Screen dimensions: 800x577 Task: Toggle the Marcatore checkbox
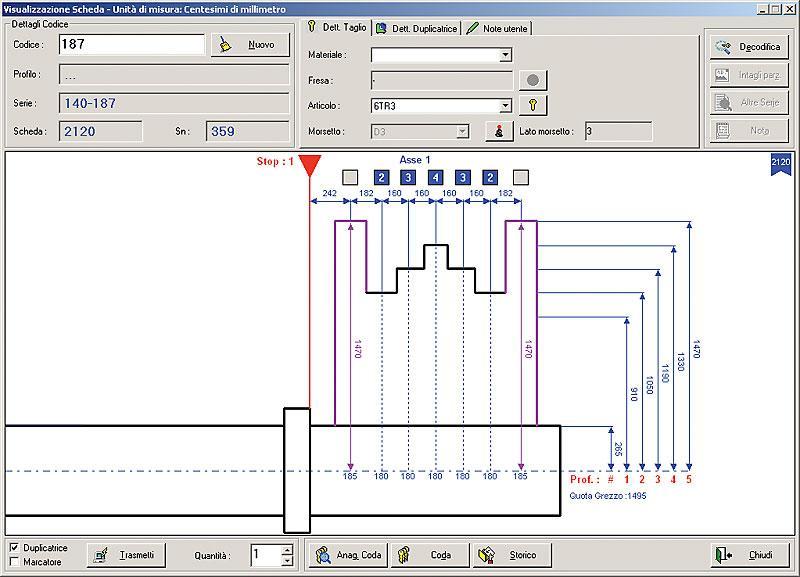pyautogui.click(x=14, y=562)
